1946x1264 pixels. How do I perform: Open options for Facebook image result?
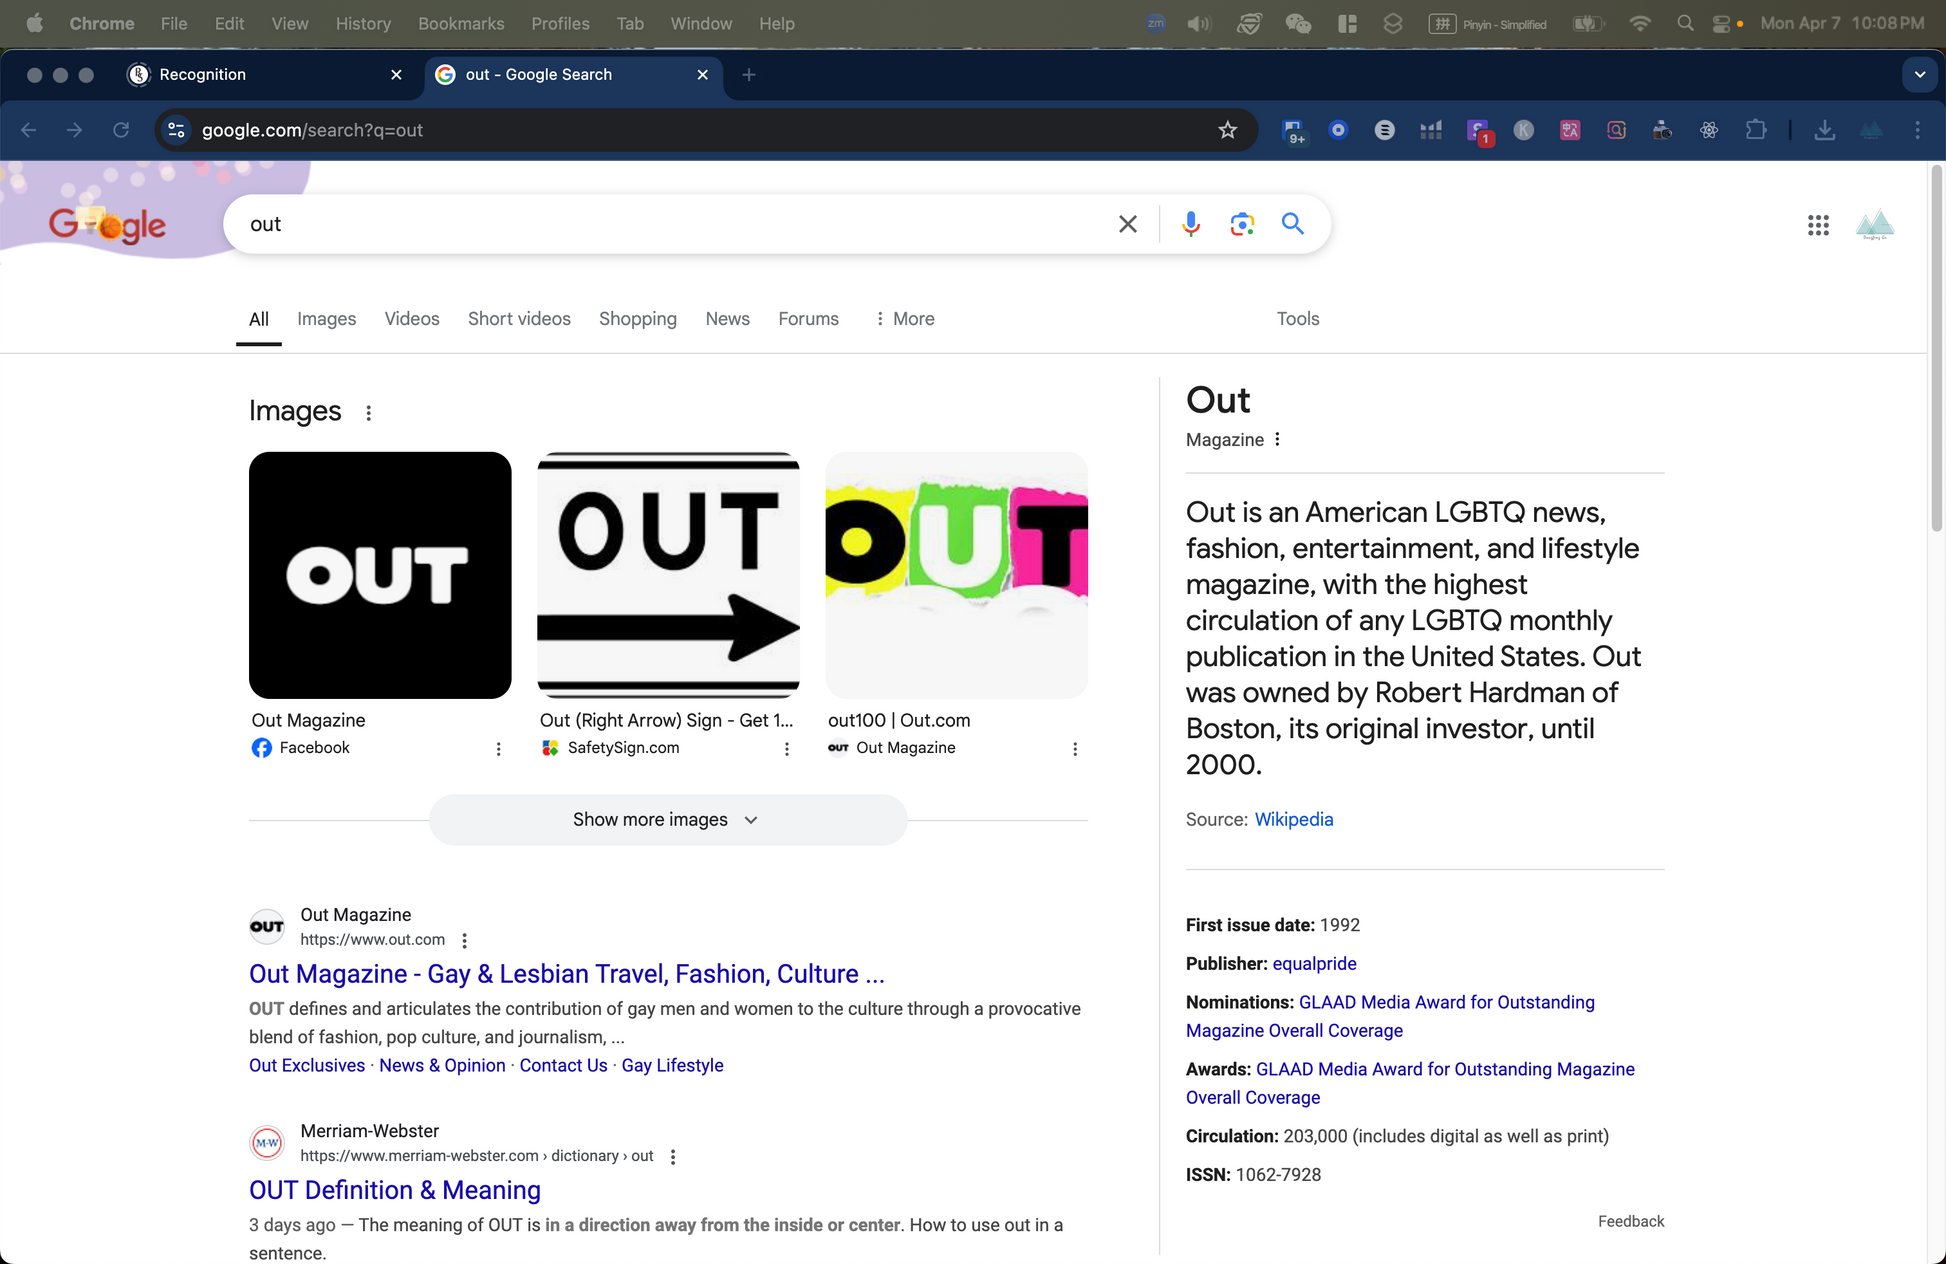(498, 749)
